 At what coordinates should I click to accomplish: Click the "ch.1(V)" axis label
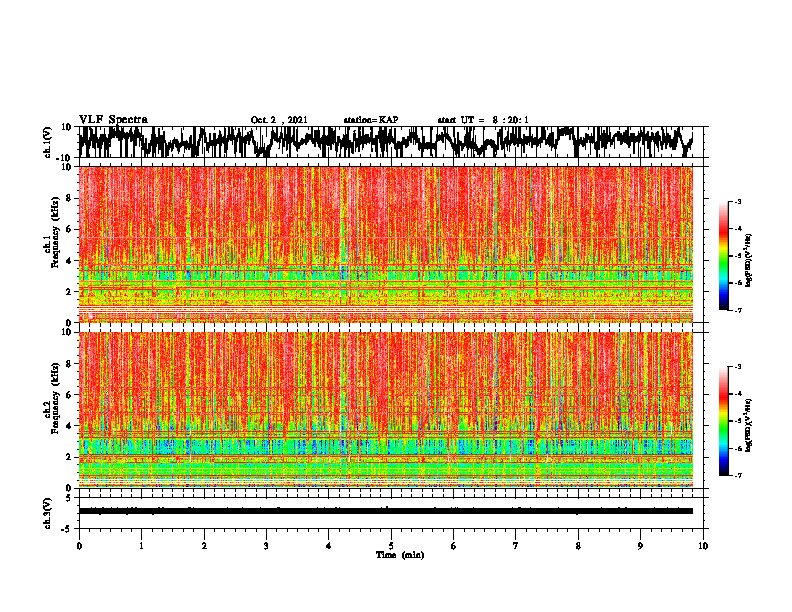(x=48, y=142)
